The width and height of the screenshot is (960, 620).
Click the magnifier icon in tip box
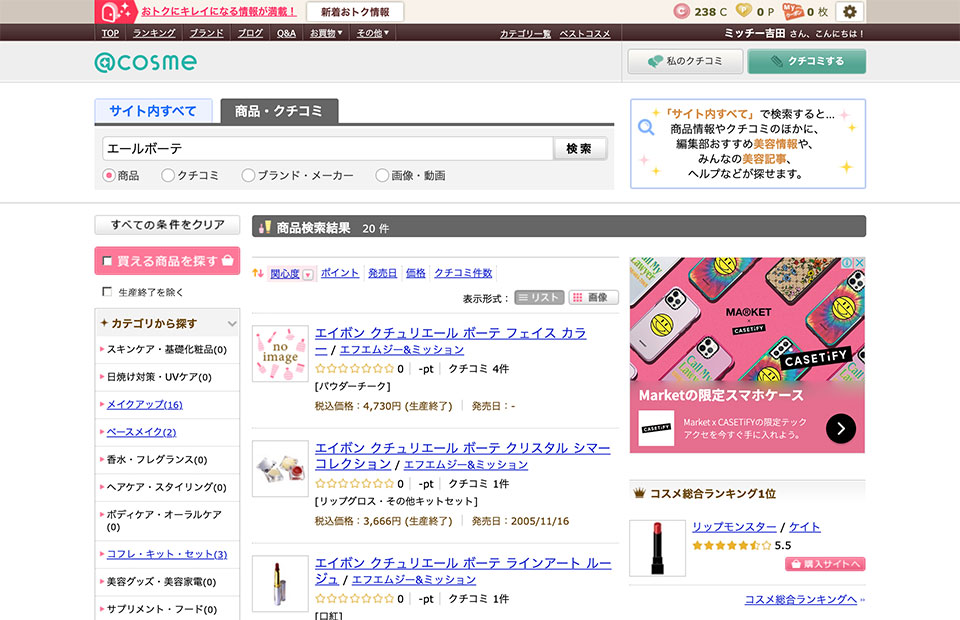[646, 127]
